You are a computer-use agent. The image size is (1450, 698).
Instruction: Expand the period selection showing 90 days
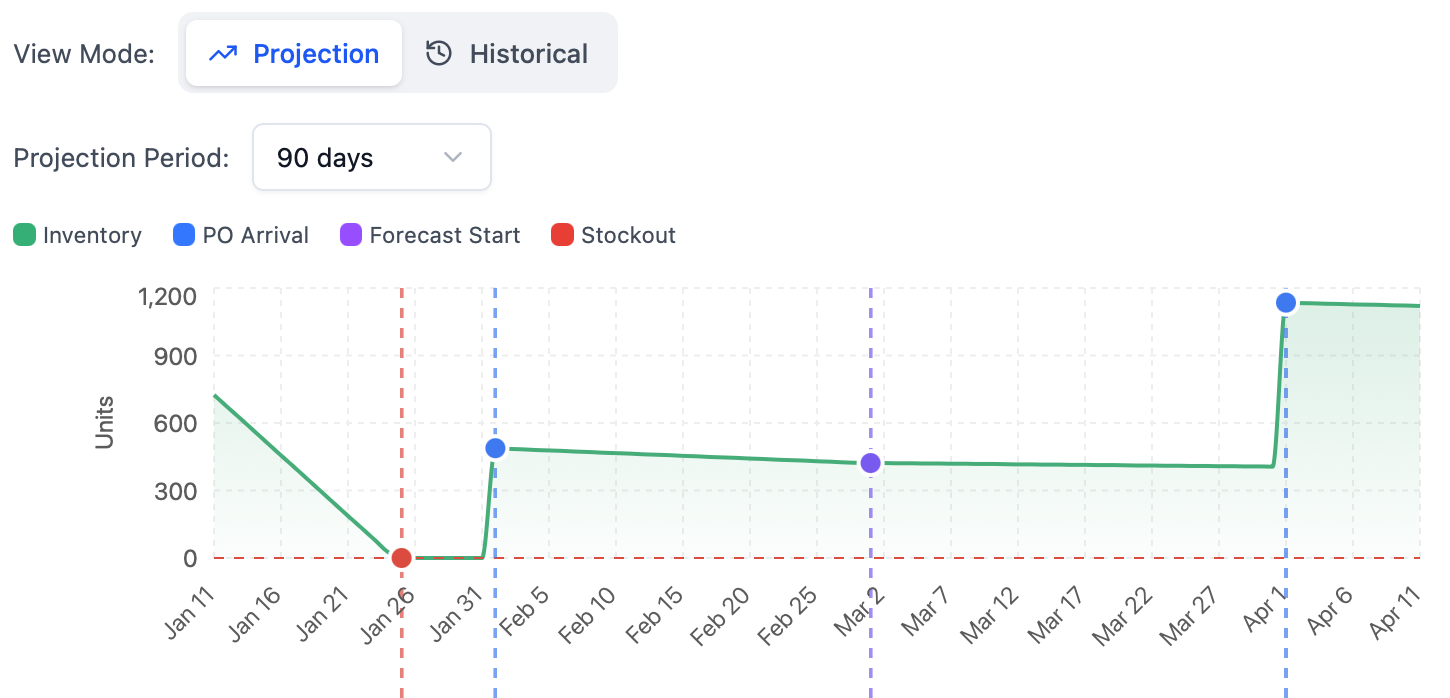coord(371,157)
